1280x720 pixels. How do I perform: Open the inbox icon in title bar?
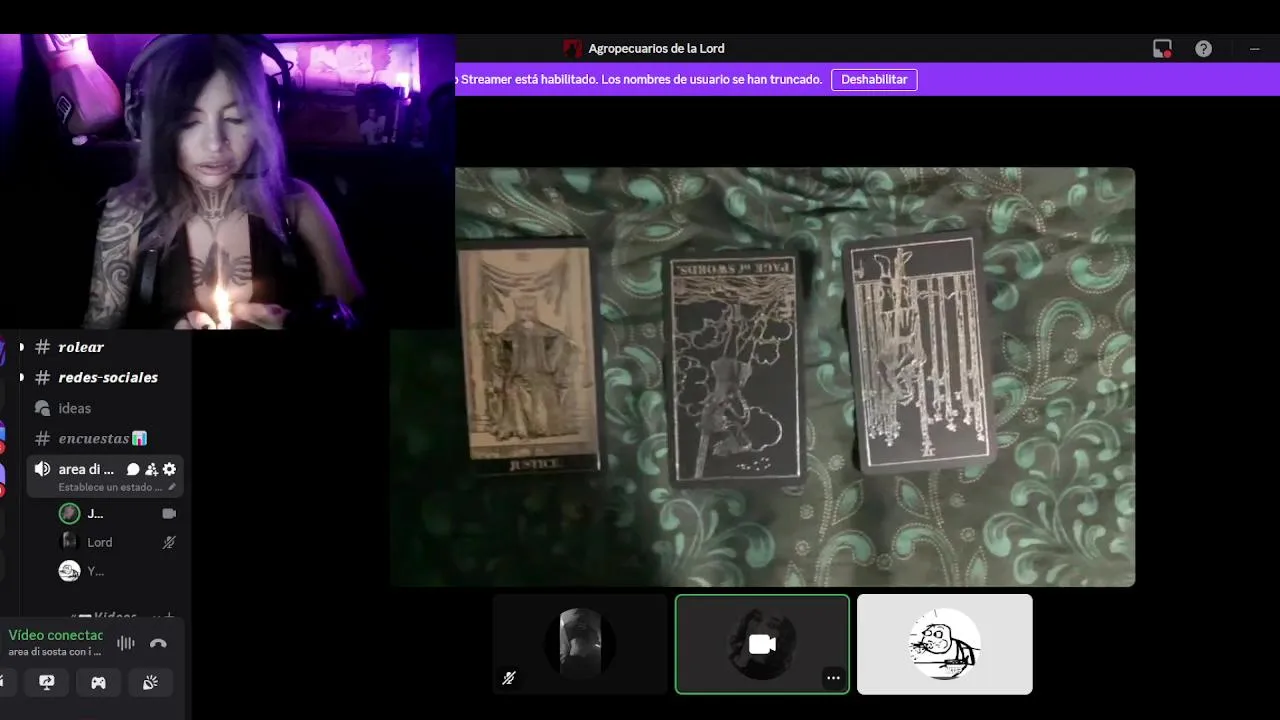[1162, 48]
